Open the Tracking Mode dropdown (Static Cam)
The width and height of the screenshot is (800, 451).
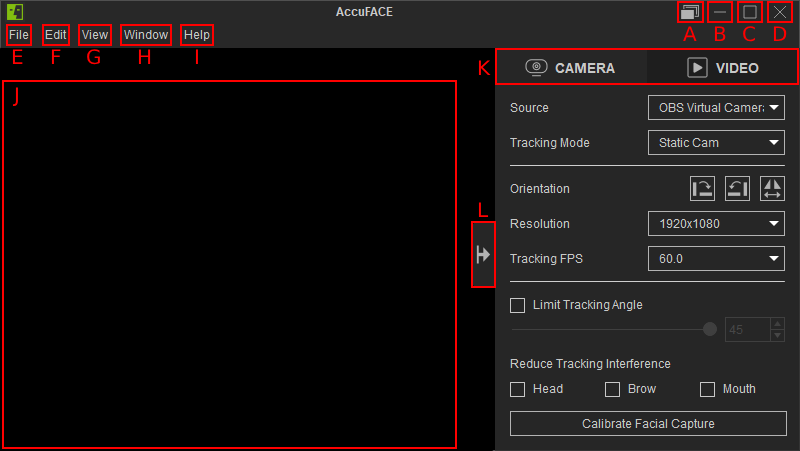coord(716,143)
